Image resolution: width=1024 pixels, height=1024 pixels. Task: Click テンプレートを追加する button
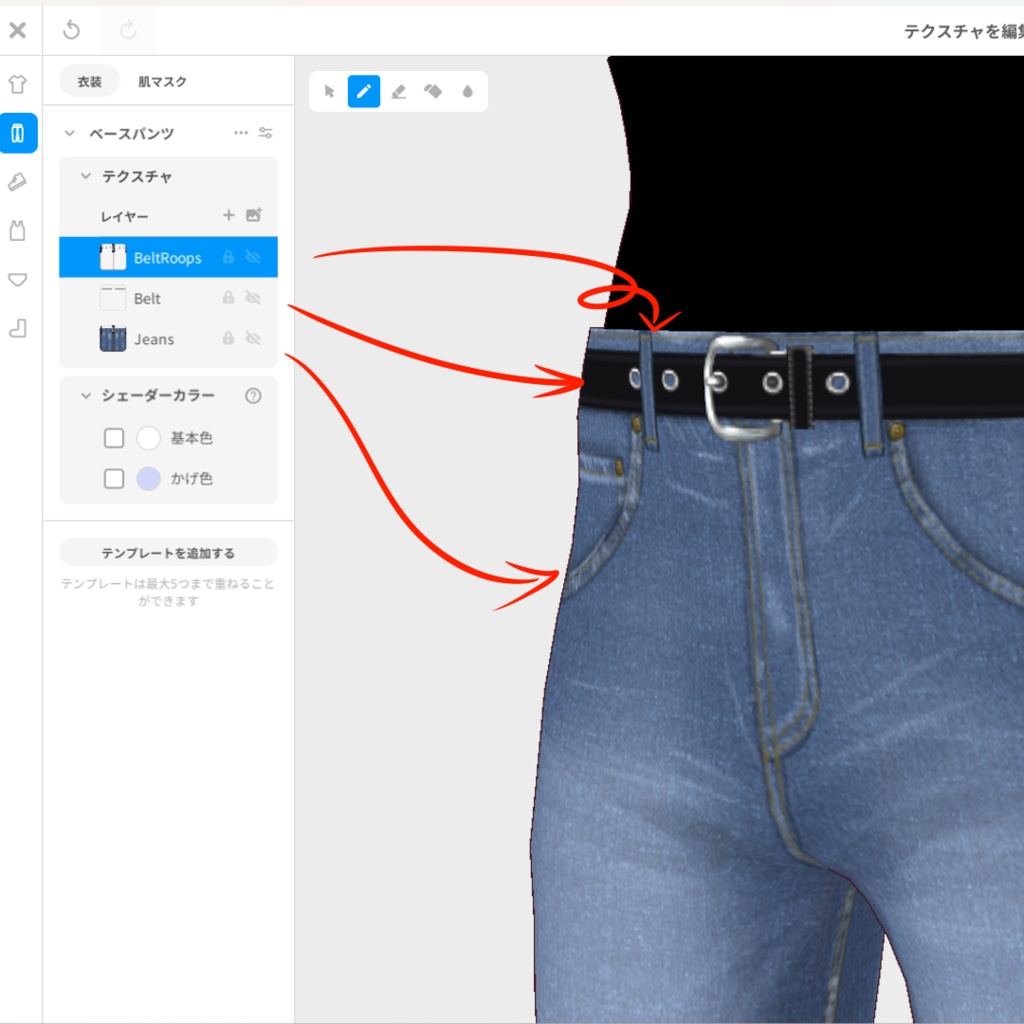168,552
